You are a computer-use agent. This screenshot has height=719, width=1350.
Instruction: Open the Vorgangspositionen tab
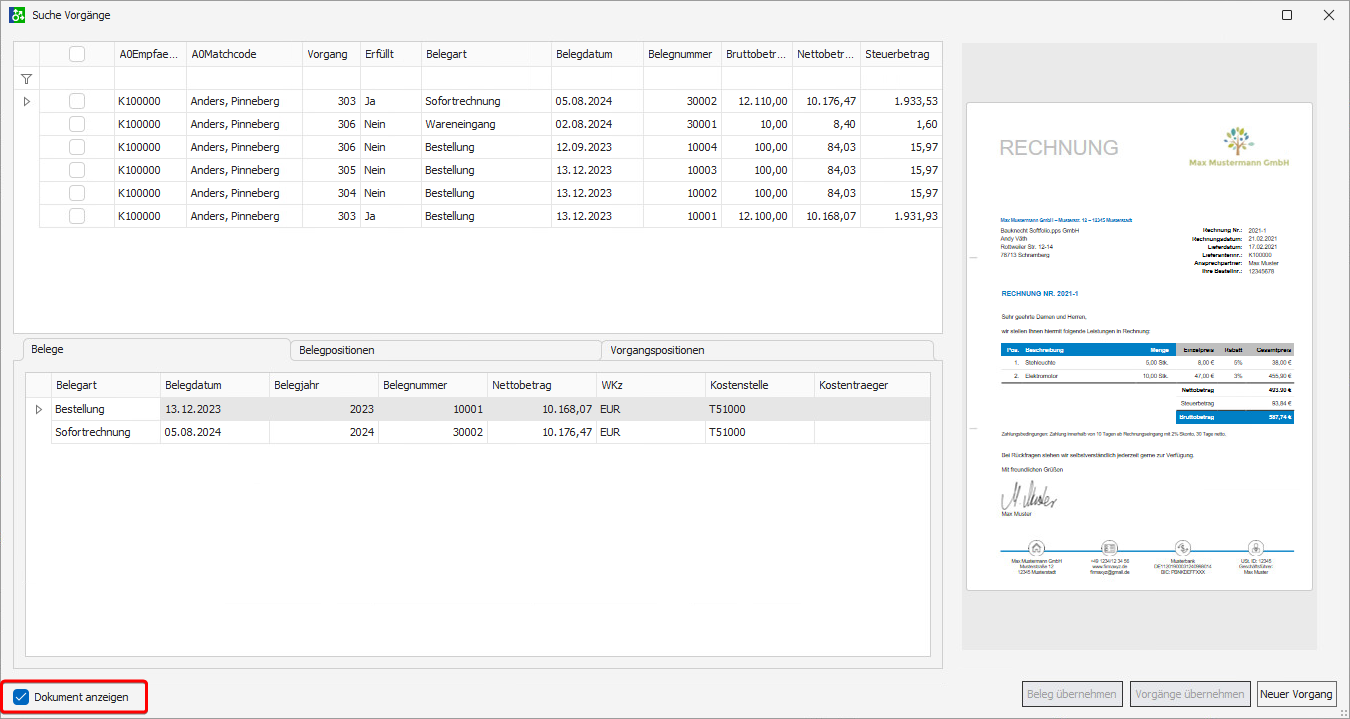[x=765, y=350]
